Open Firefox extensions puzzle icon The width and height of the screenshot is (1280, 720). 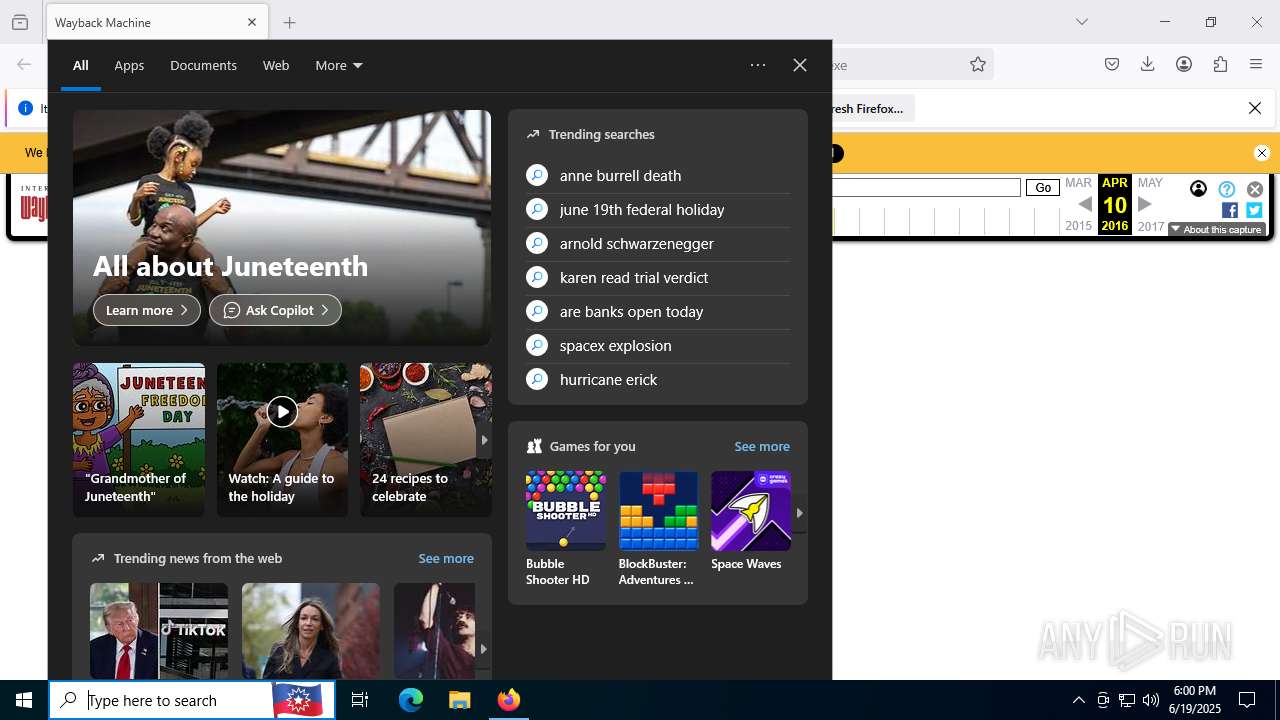point(1220,64)
